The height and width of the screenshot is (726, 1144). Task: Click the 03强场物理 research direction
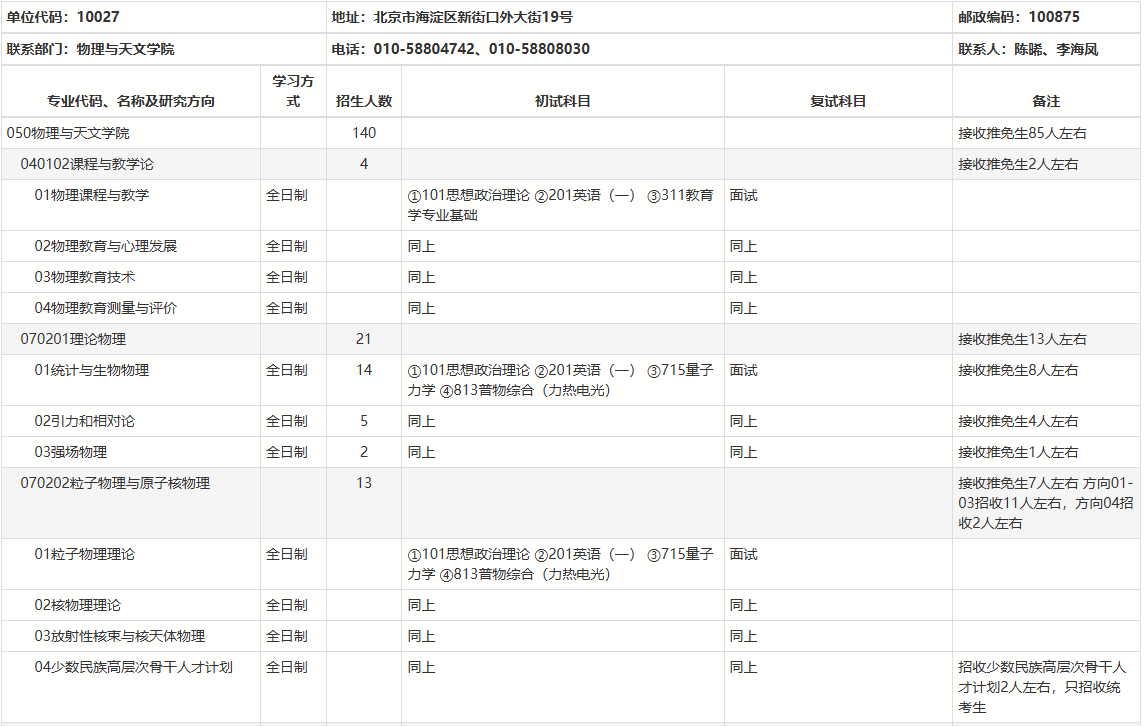click(71, 452)
